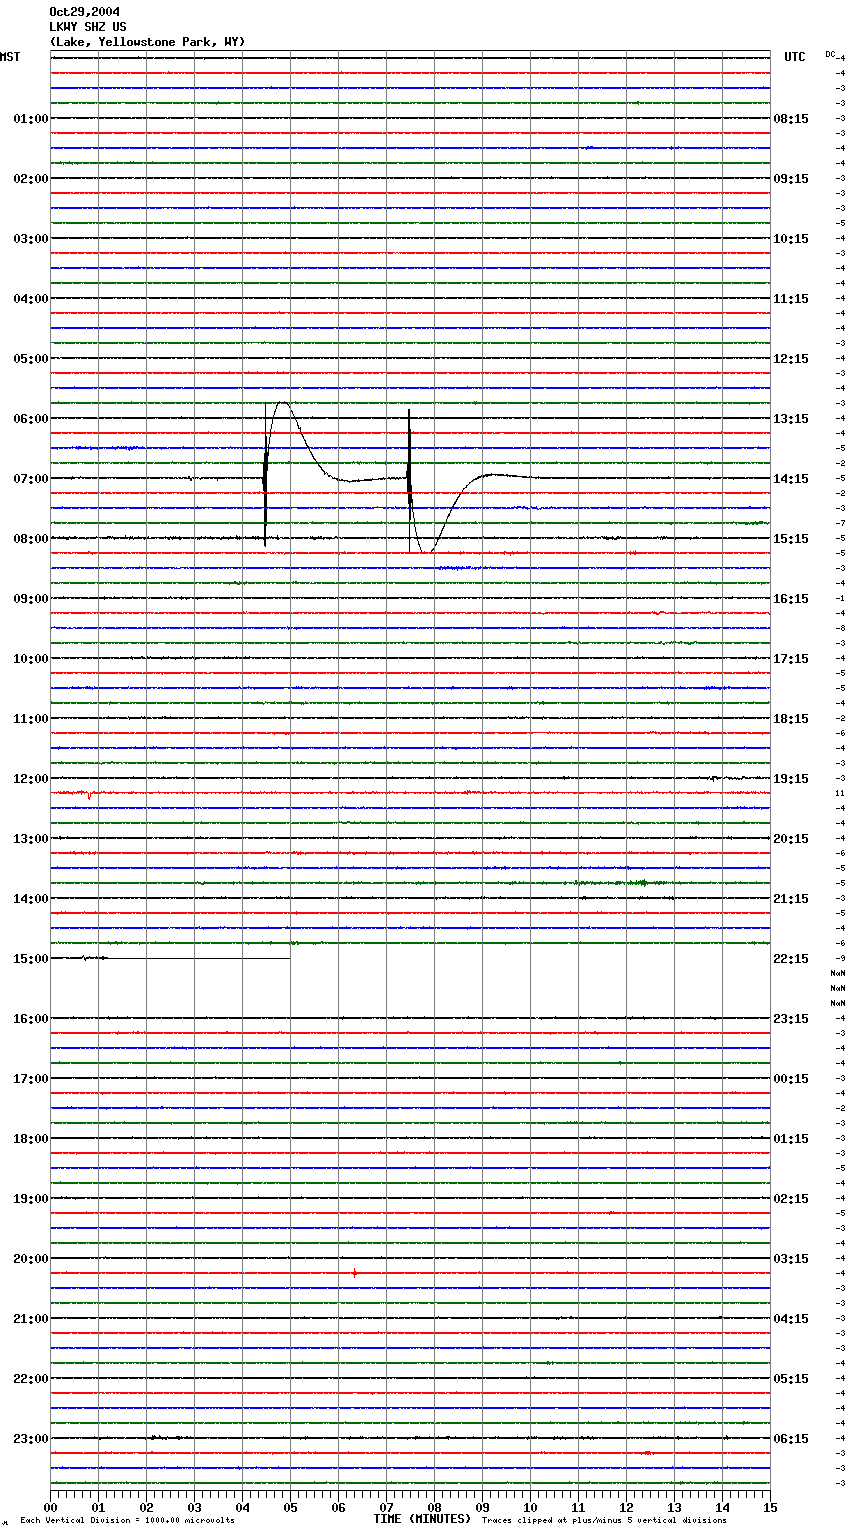Click the DC offset value '11'
Screen dimensions: 850x1534
point(840,793)
